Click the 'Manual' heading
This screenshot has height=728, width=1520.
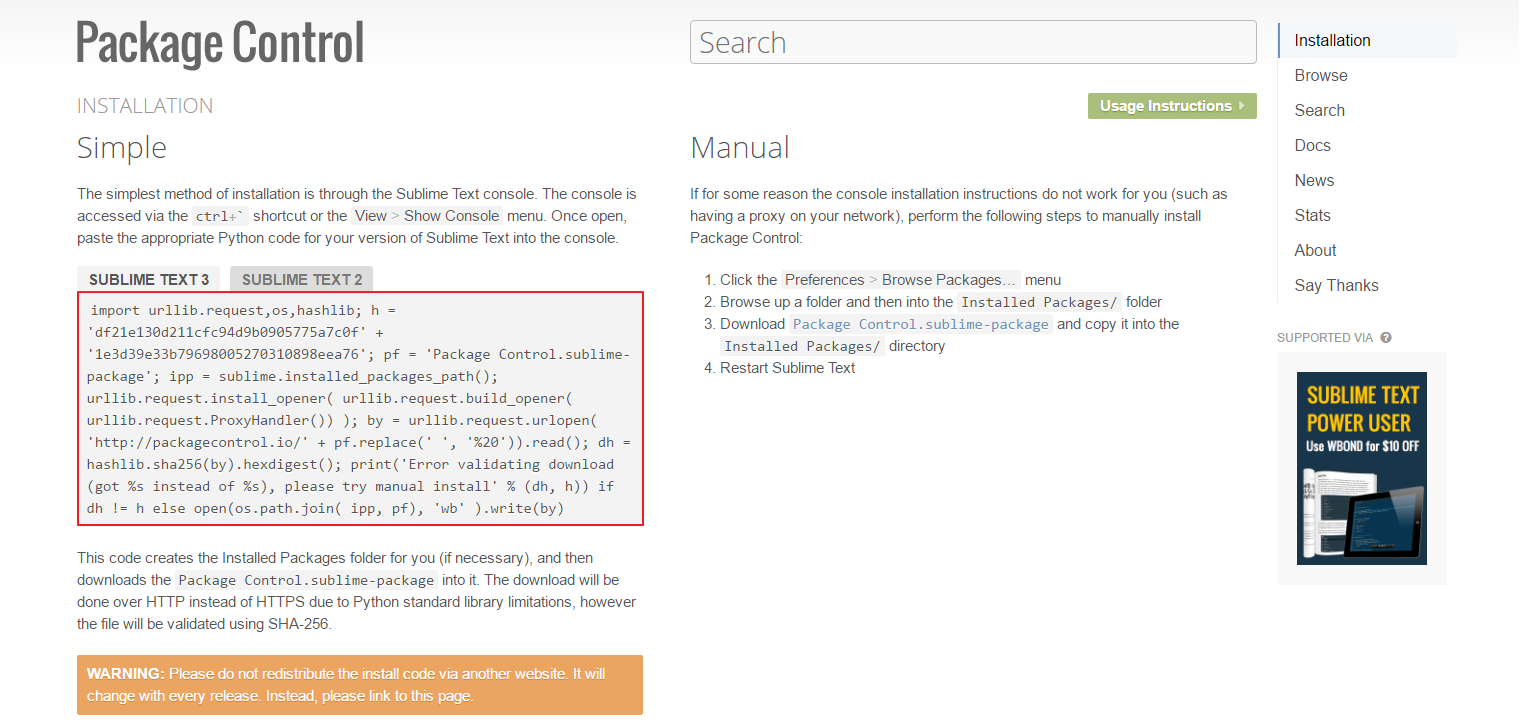tap(740, 148)
